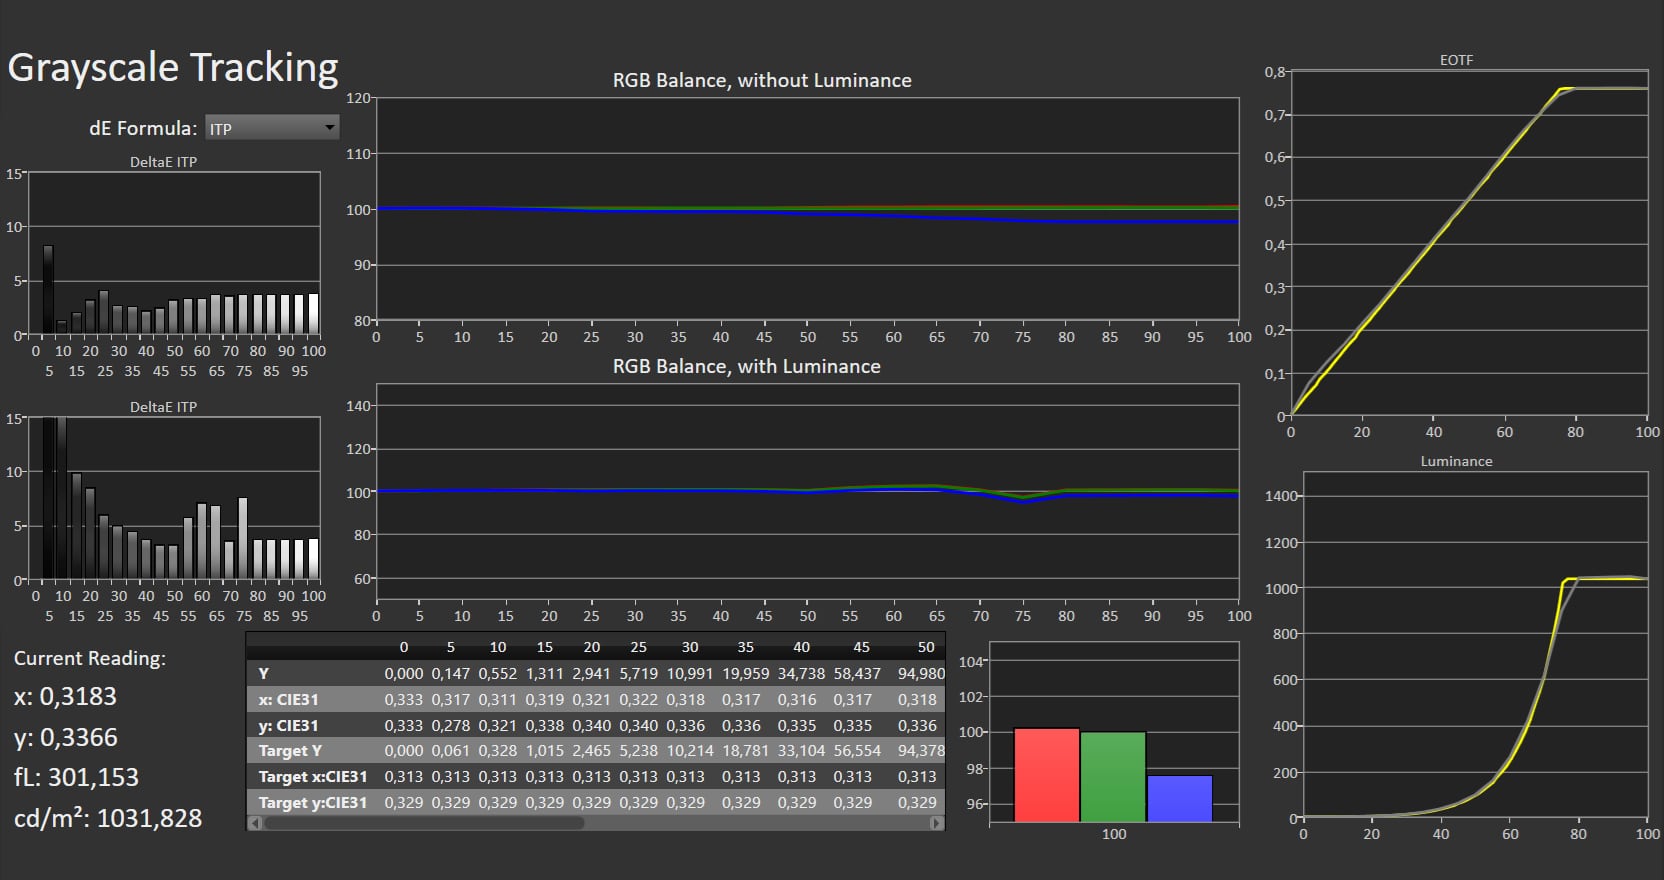Click the Target Y value 56,554 table cell
The image size is (1664, 880).
[x=857, y=751]
